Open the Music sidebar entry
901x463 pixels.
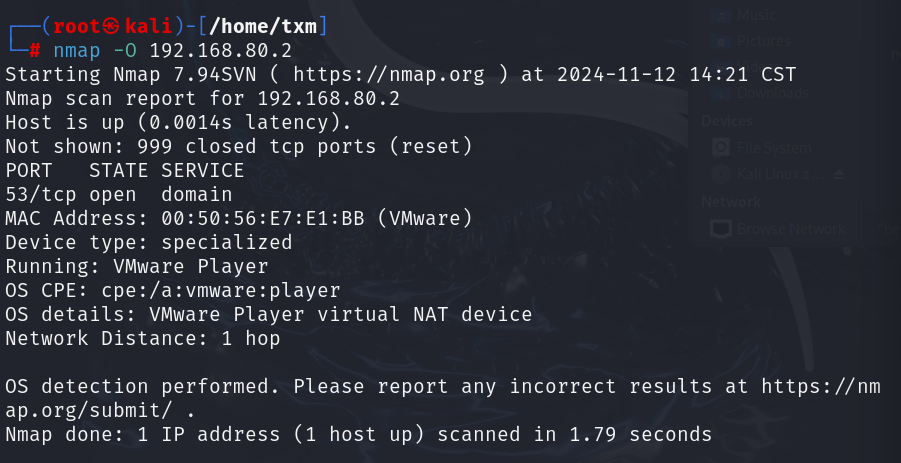point(756,14)
